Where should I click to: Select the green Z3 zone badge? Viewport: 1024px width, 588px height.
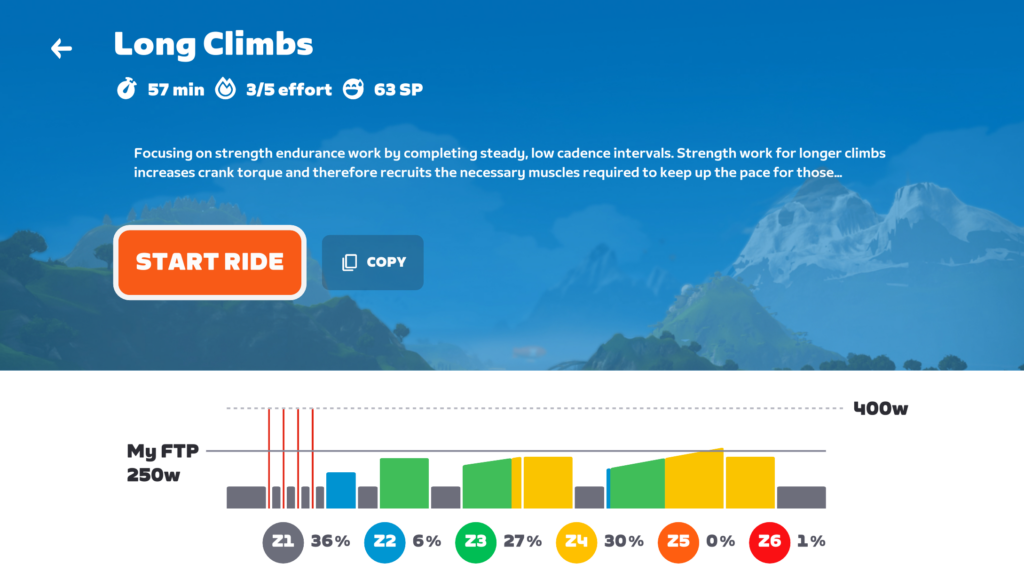475,542
